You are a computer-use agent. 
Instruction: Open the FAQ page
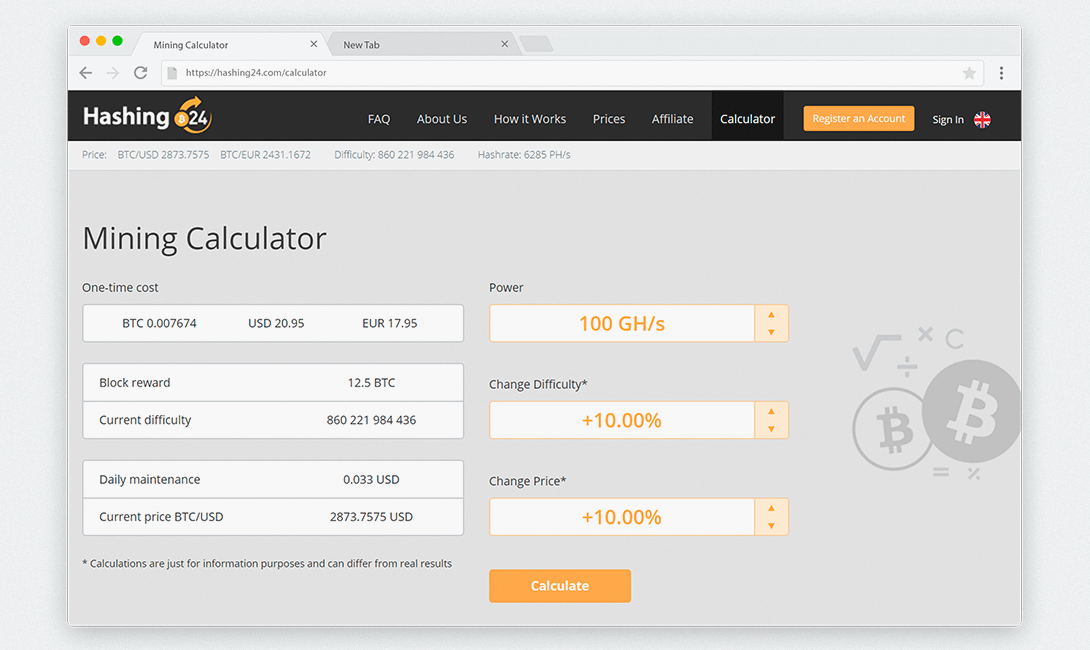[379, 119]
